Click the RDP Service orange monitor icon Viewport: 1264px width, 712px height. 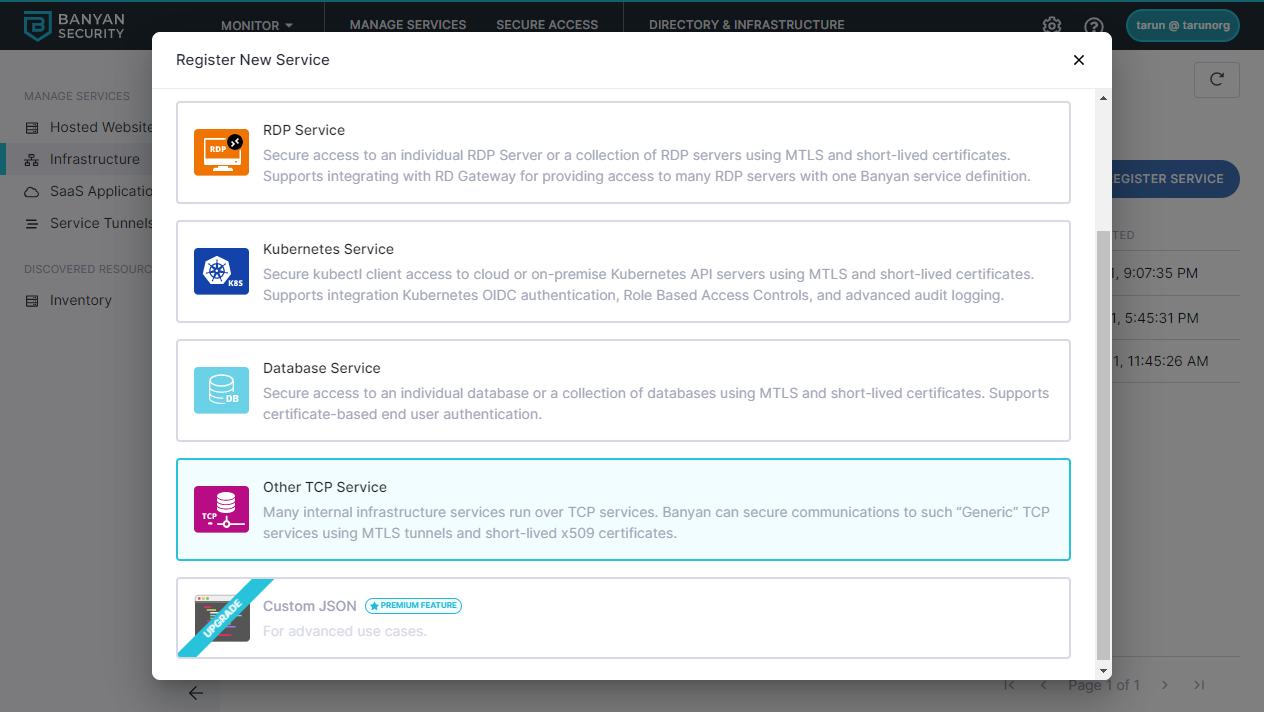(221, 152)
